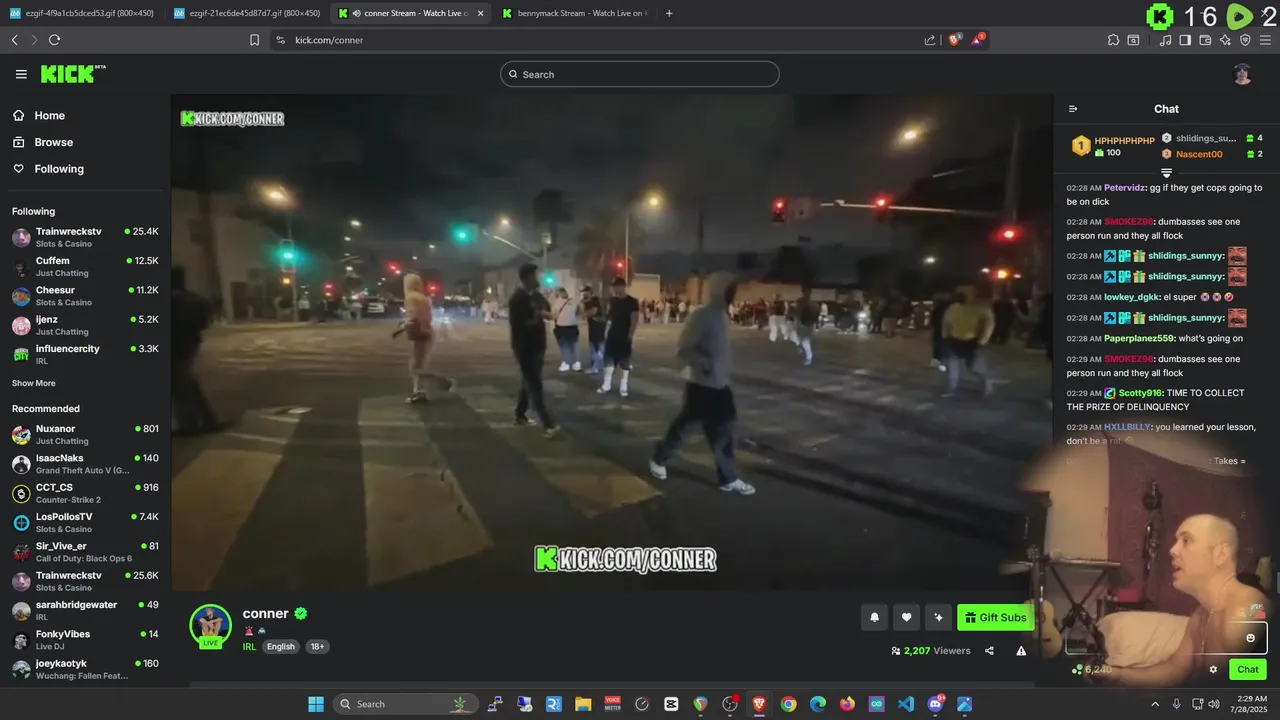1280x720 pixels.
Task: Click the Kick logo
Action: pyautogui.click(x=73, y=74)
